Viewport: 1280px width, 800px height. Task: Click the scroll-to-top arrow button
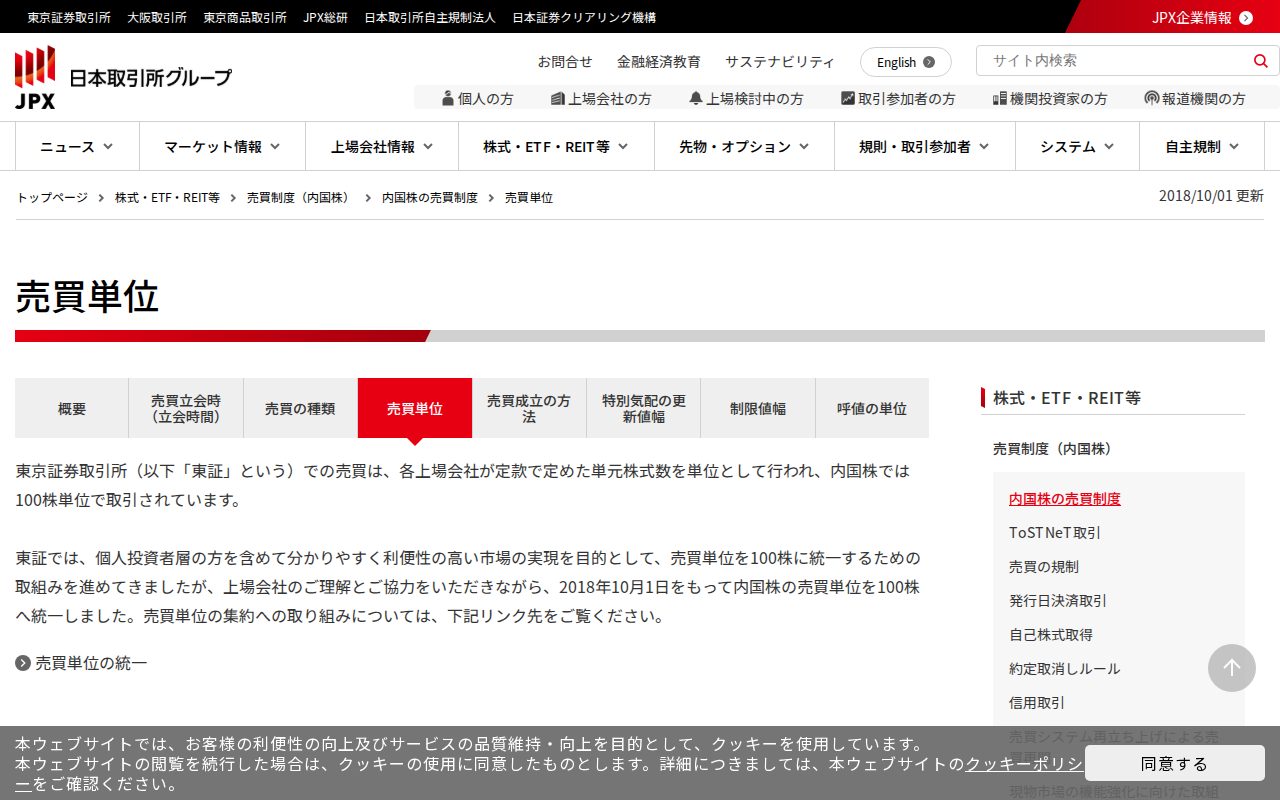pyautogui.click(x=1232, y=668)
